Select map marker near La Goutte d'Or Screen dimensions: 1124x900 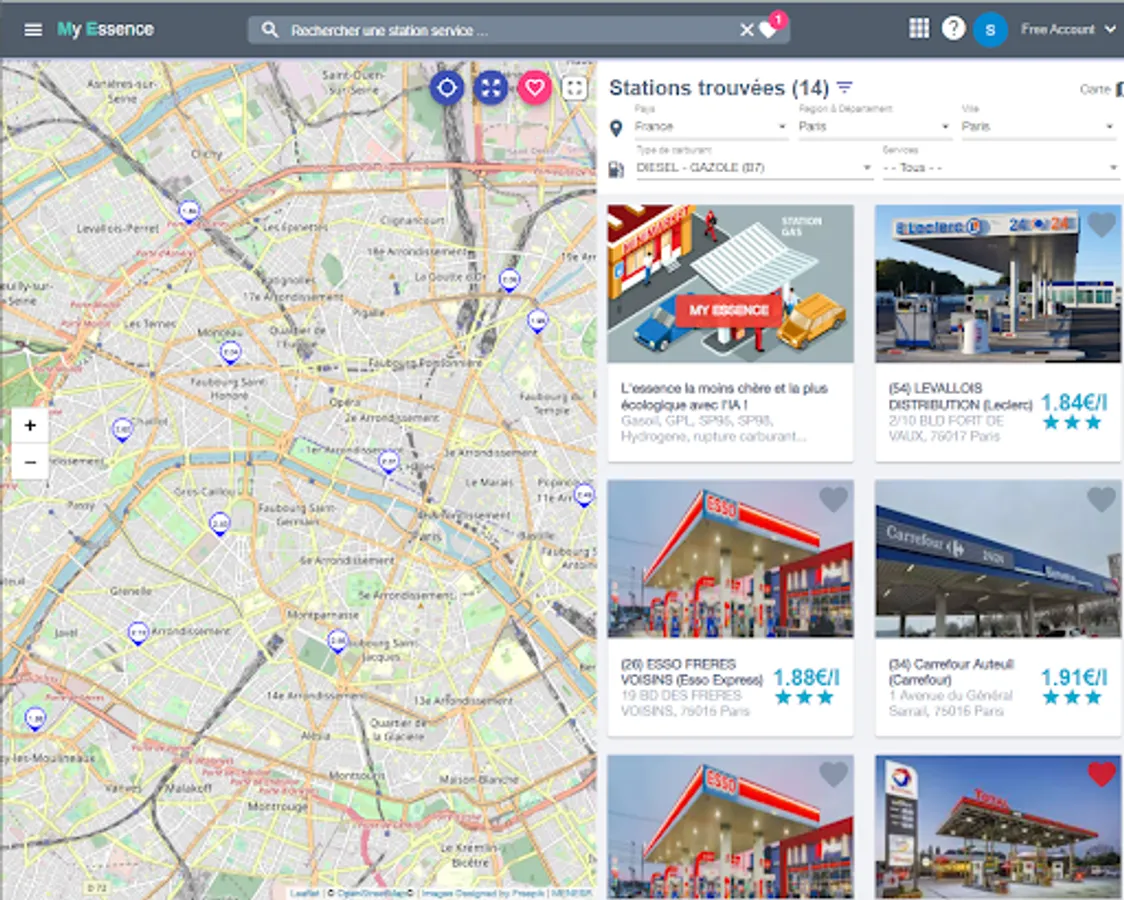(x=509, y=279)
